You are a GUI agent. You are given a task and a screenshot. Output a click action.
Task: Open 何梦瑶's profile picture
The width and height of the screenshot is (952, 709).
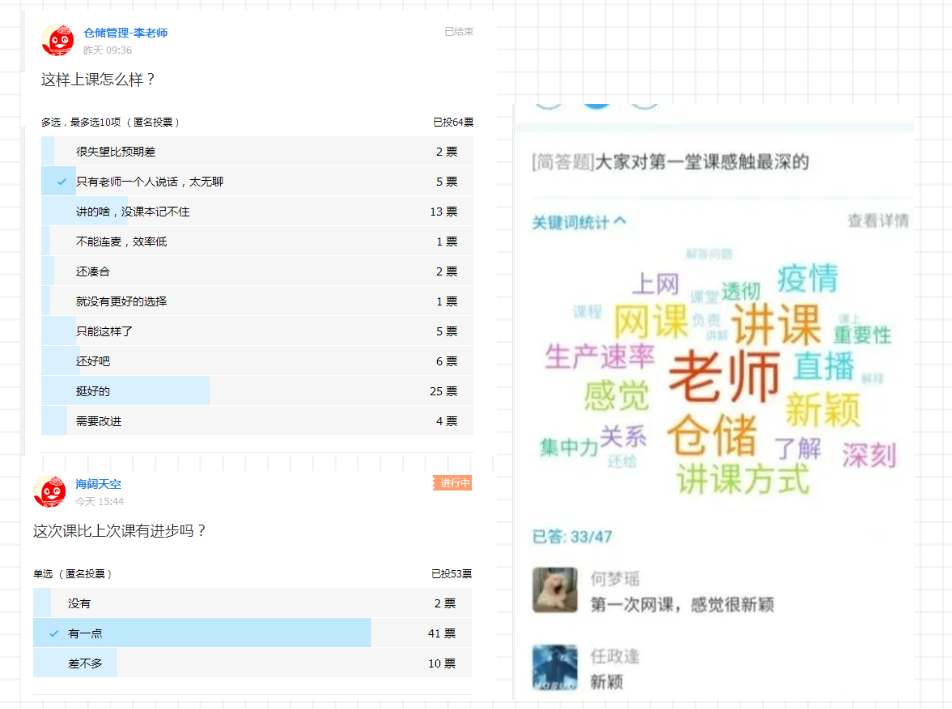point(555,590)
